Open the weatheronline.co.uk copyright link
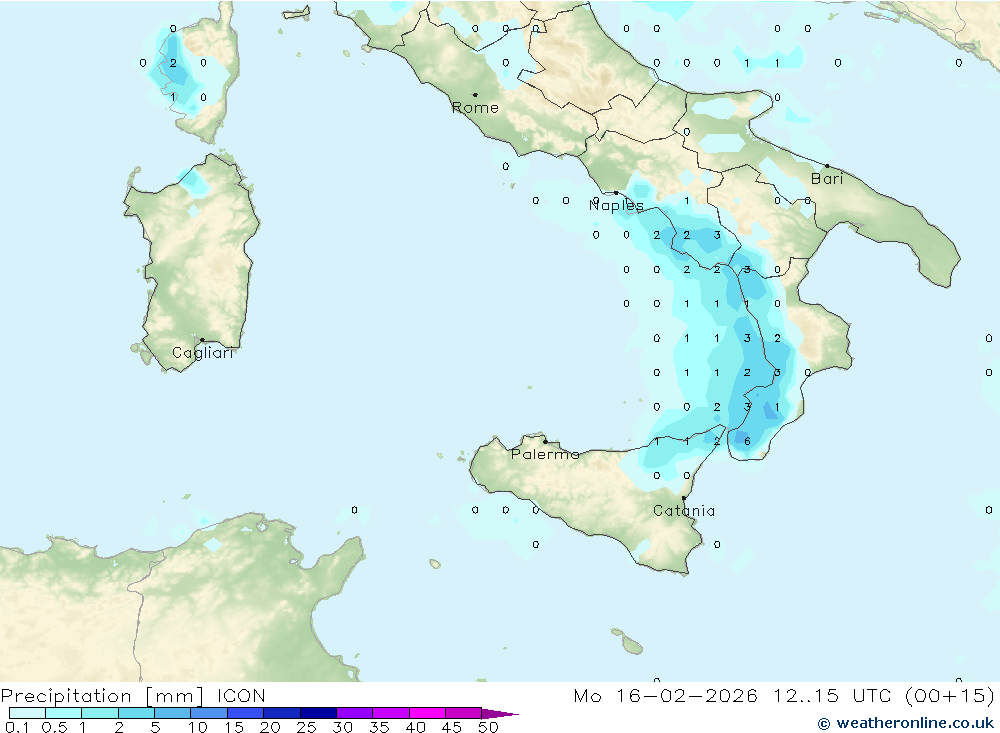Image resolution: width=1000 pixels, height=733 pixels. [906, 723]
